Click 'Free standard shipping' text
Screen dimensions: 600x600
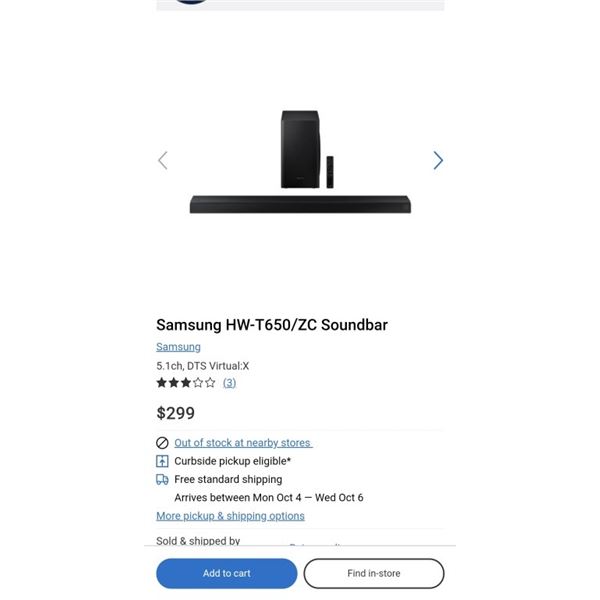pos(228,479)
